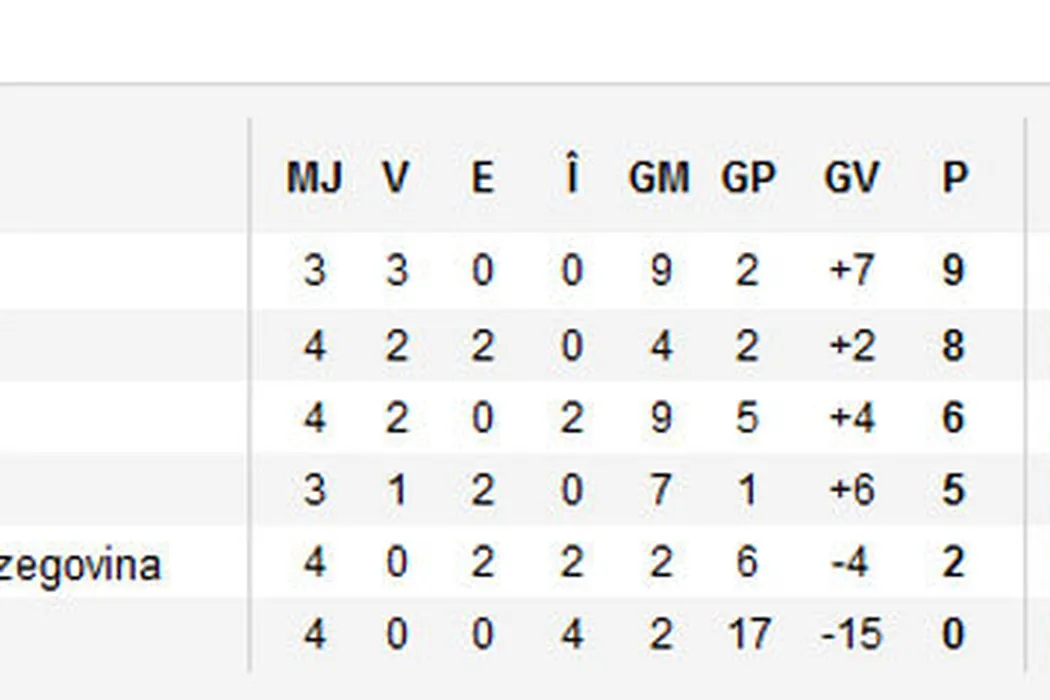Image resolution: width=1050 pixels, height=700 pixels.
Task: Select the +4 goal difference cell
Action: (x=852, y=417)
